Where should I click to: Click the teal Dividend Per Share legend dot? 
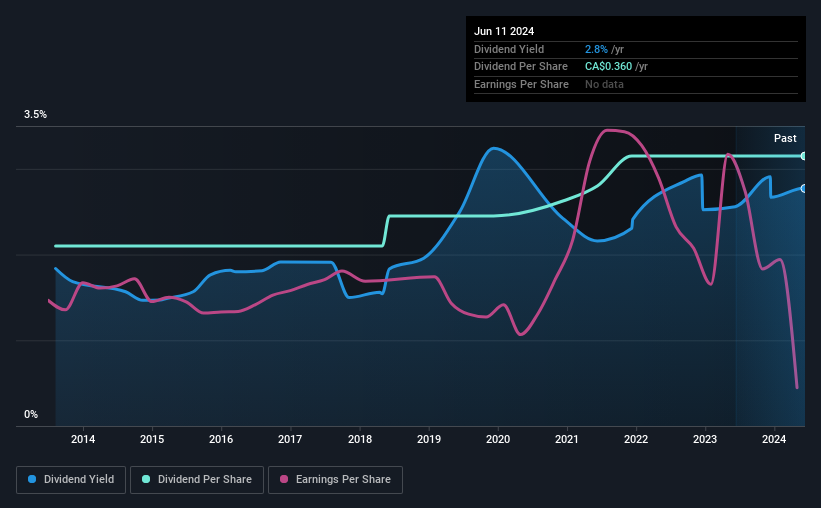point(146,479)
